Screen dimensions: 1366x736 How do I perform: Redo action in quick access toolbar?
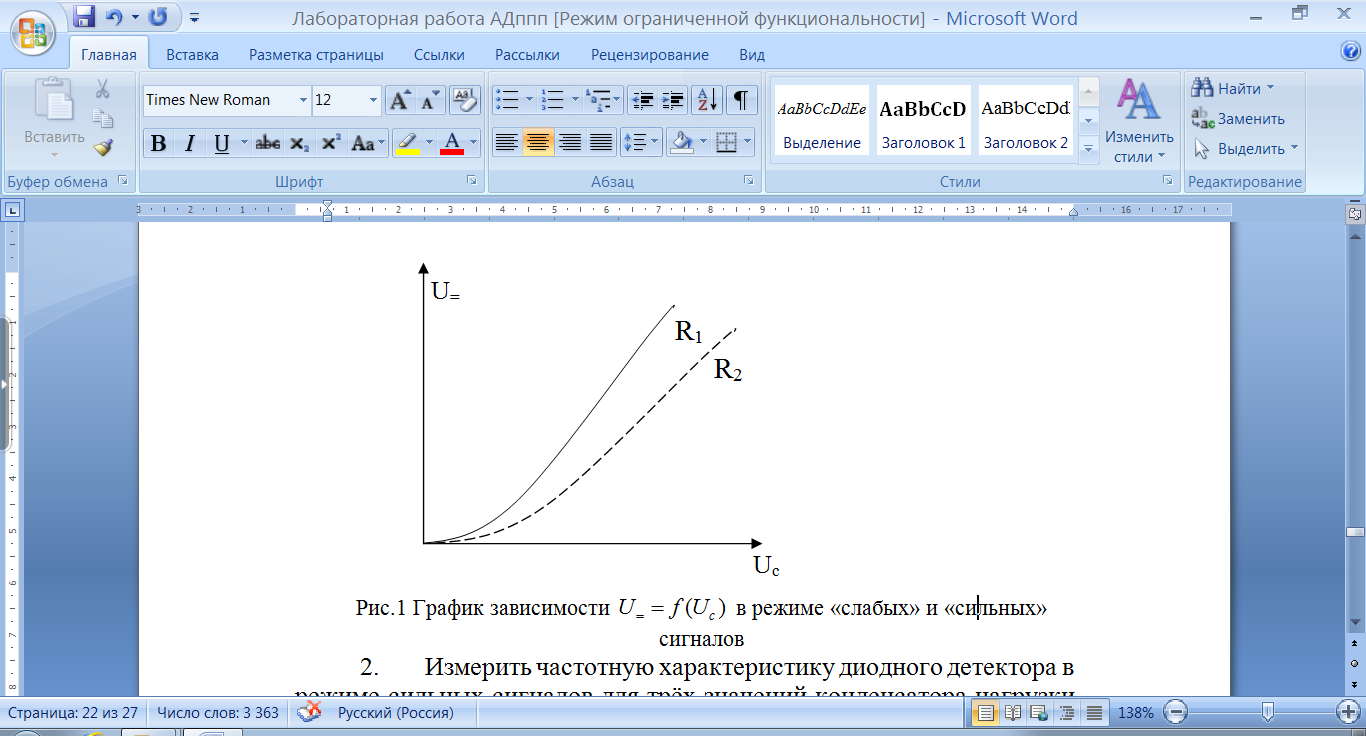point(158,17)
